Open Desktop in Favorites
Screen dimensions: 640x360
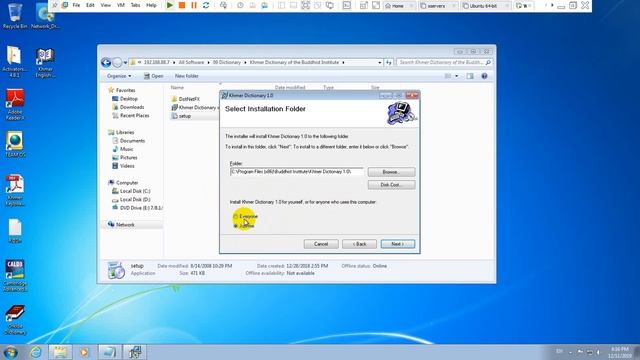tap(125, 99)
